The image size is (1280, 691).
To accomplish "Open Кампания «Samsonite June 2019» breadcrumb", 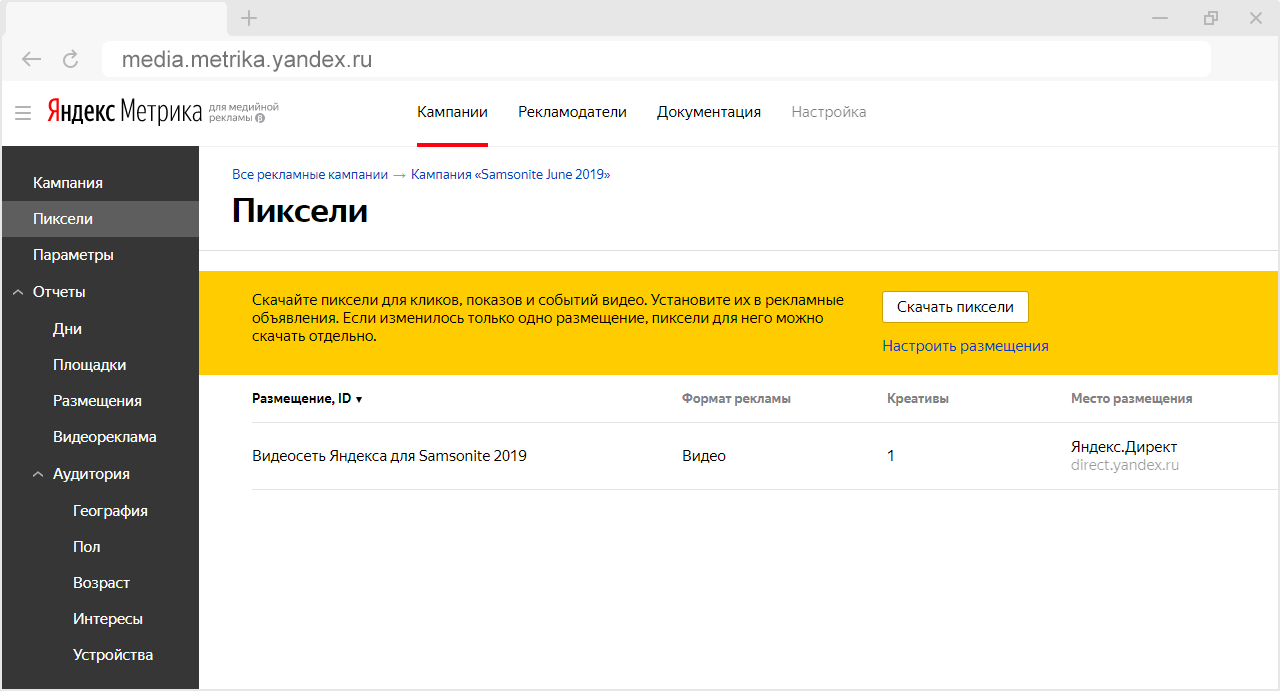I will 510,174.
